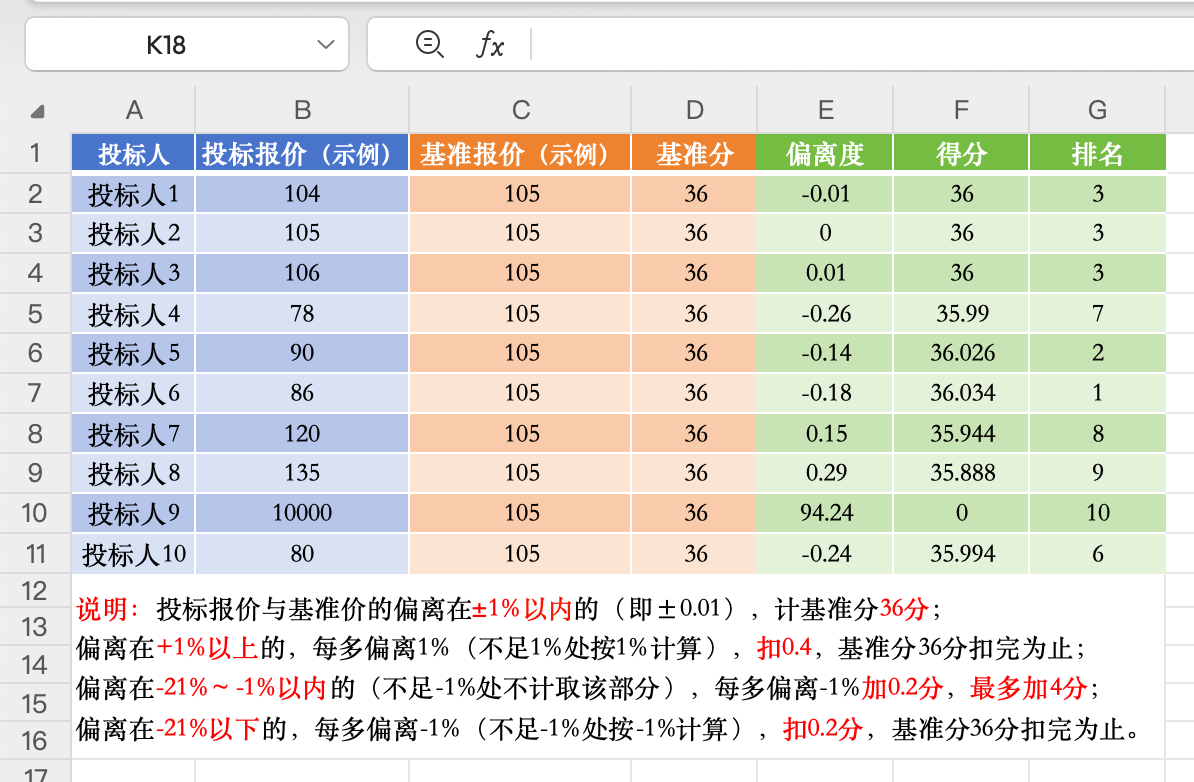This screenshot has width=1194, height=782.
Task: Click deviation cell 0.29
Action: [825, 473]
